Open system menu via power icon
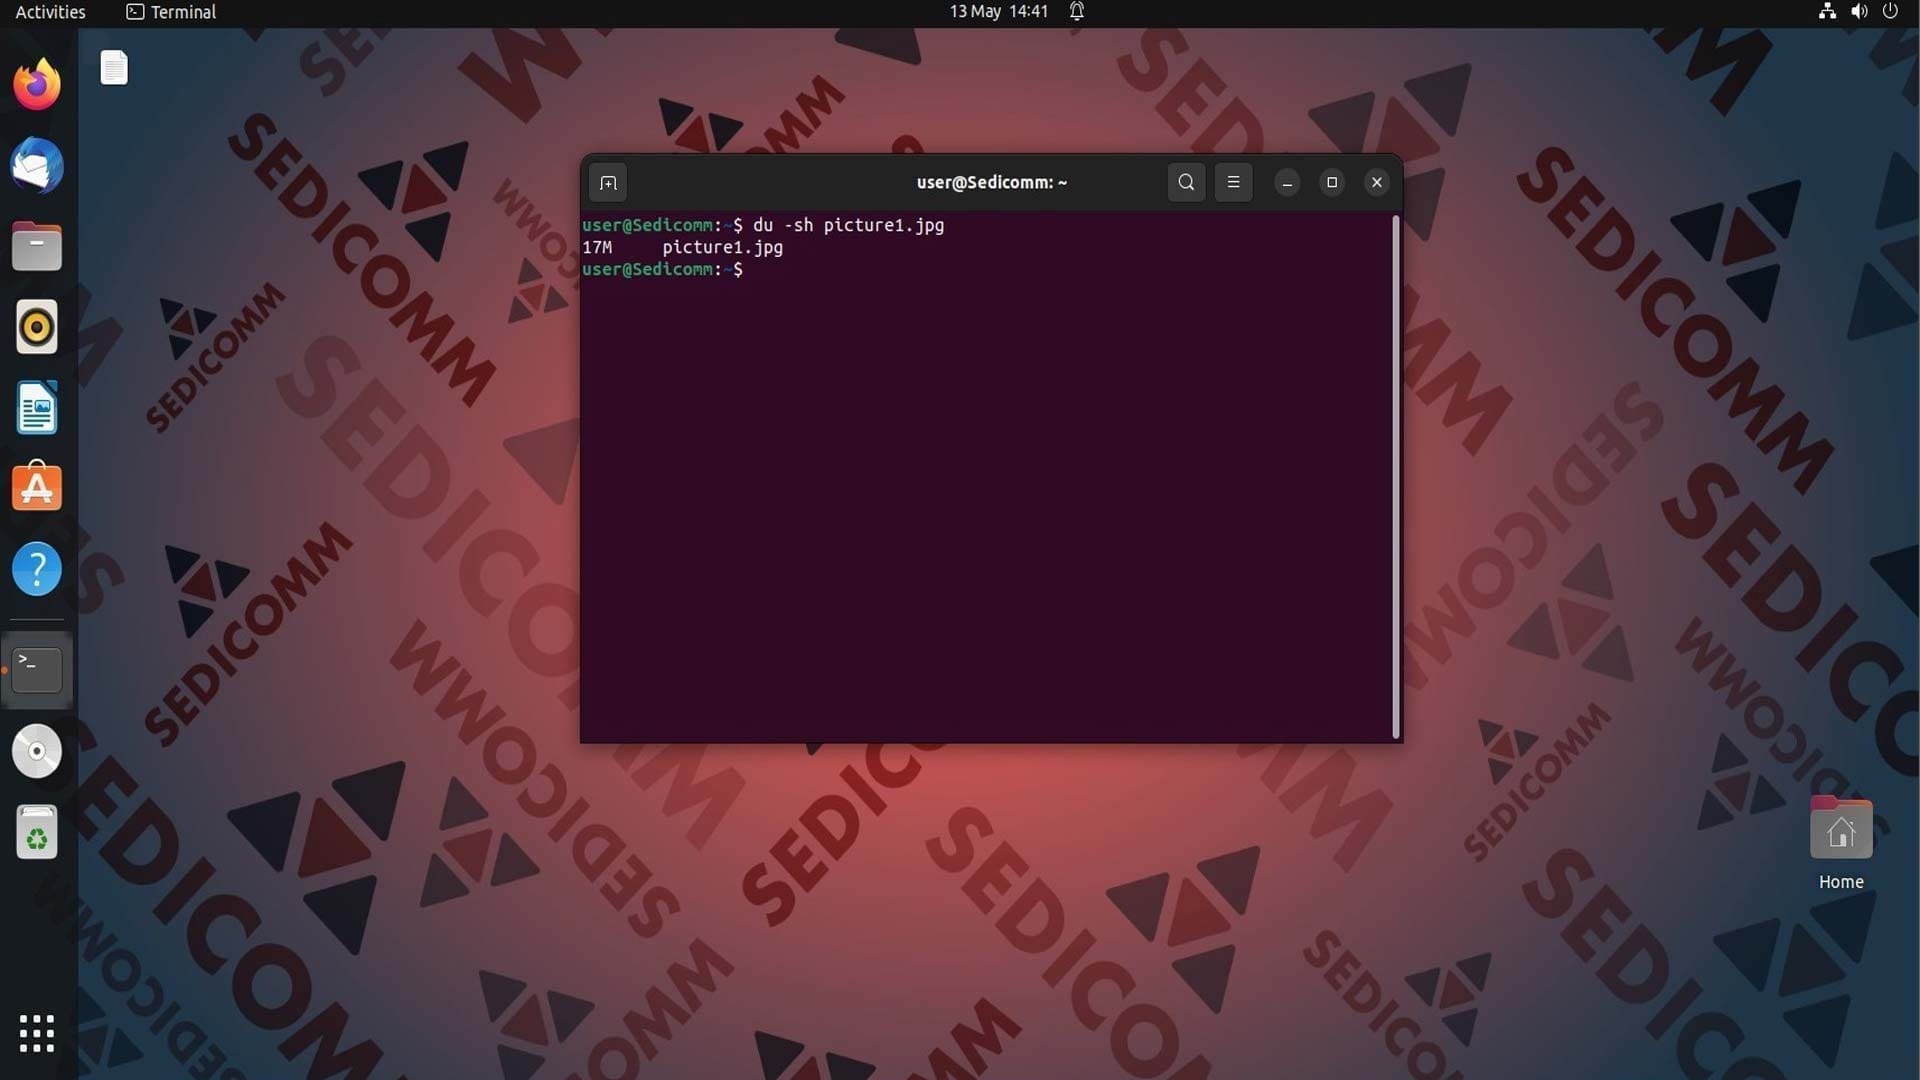Viewport: 1920px width, 1080px height. (x=1890, y=12)
